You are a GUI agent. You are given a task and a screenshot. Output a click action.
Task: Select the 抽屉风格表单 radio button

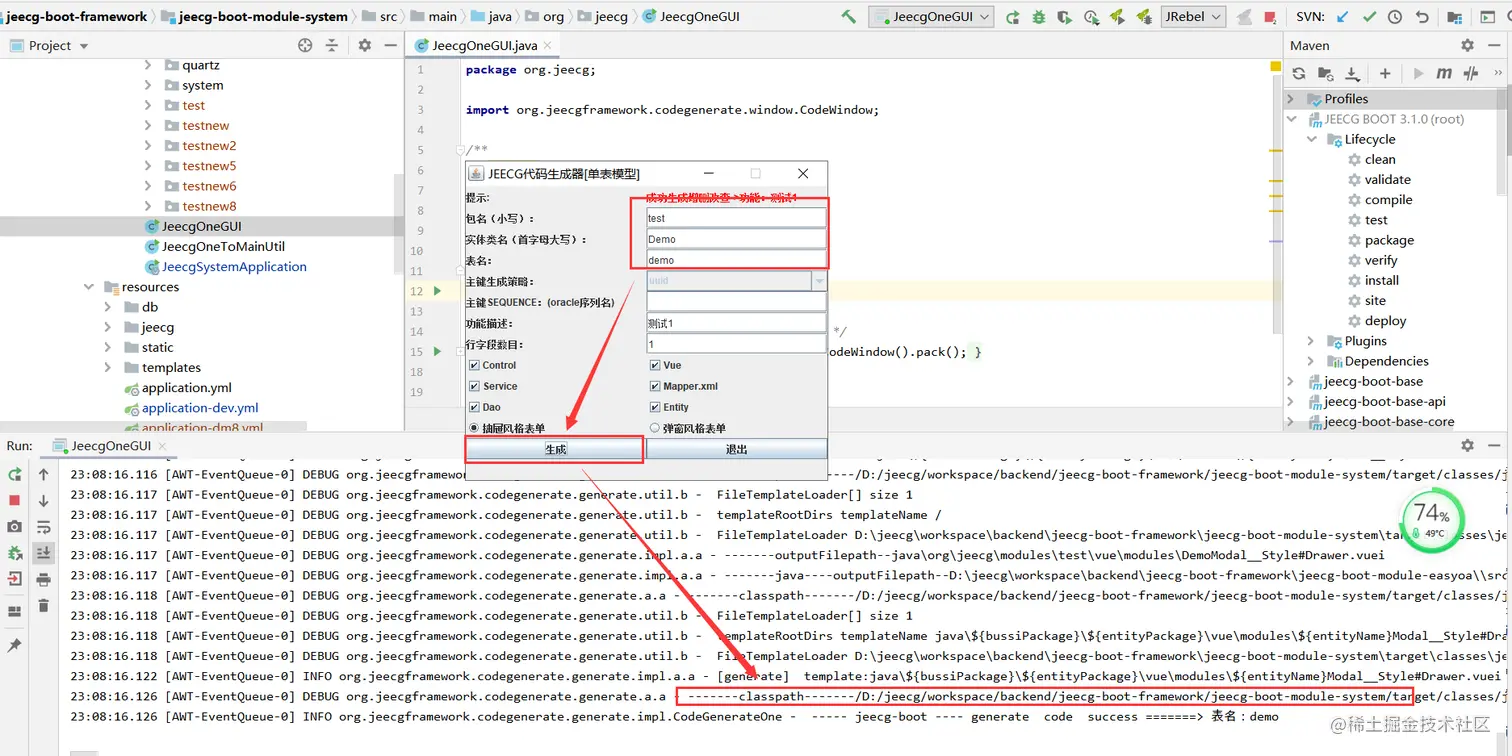pos(475,428)
